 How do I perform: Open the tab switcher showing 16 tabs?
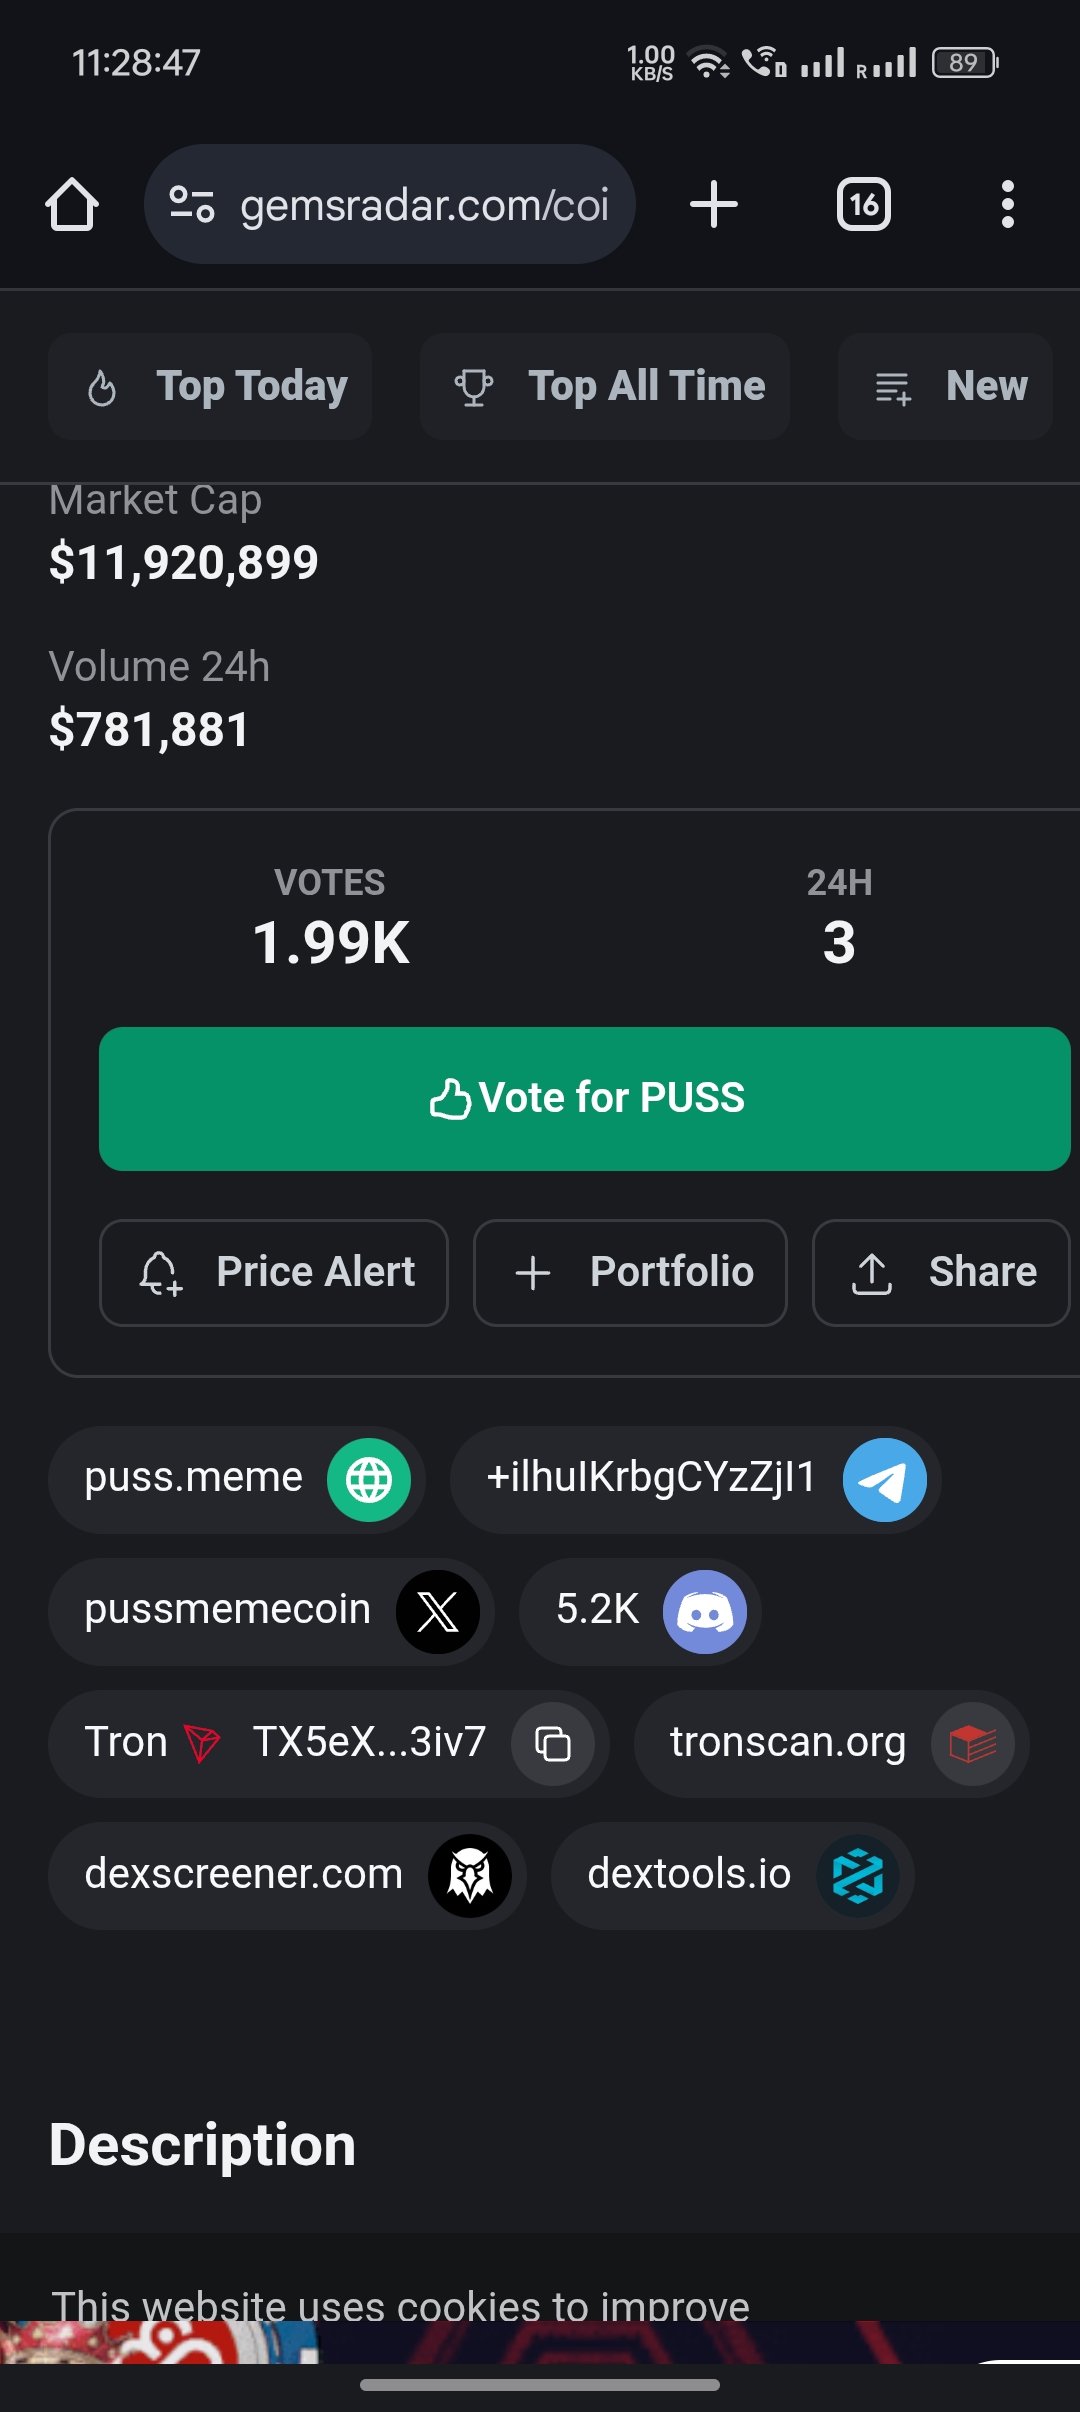pos(863,205)
